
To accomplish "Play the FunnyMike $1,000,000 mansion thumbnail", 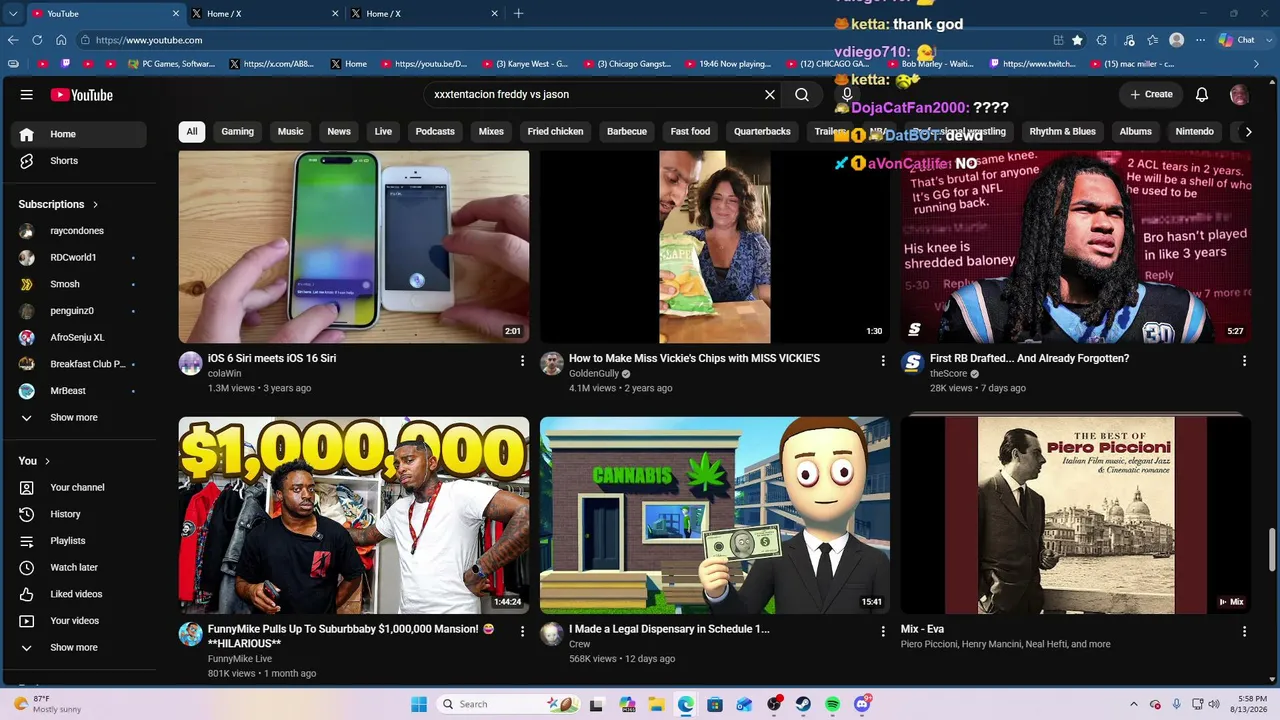I will 354,515.
